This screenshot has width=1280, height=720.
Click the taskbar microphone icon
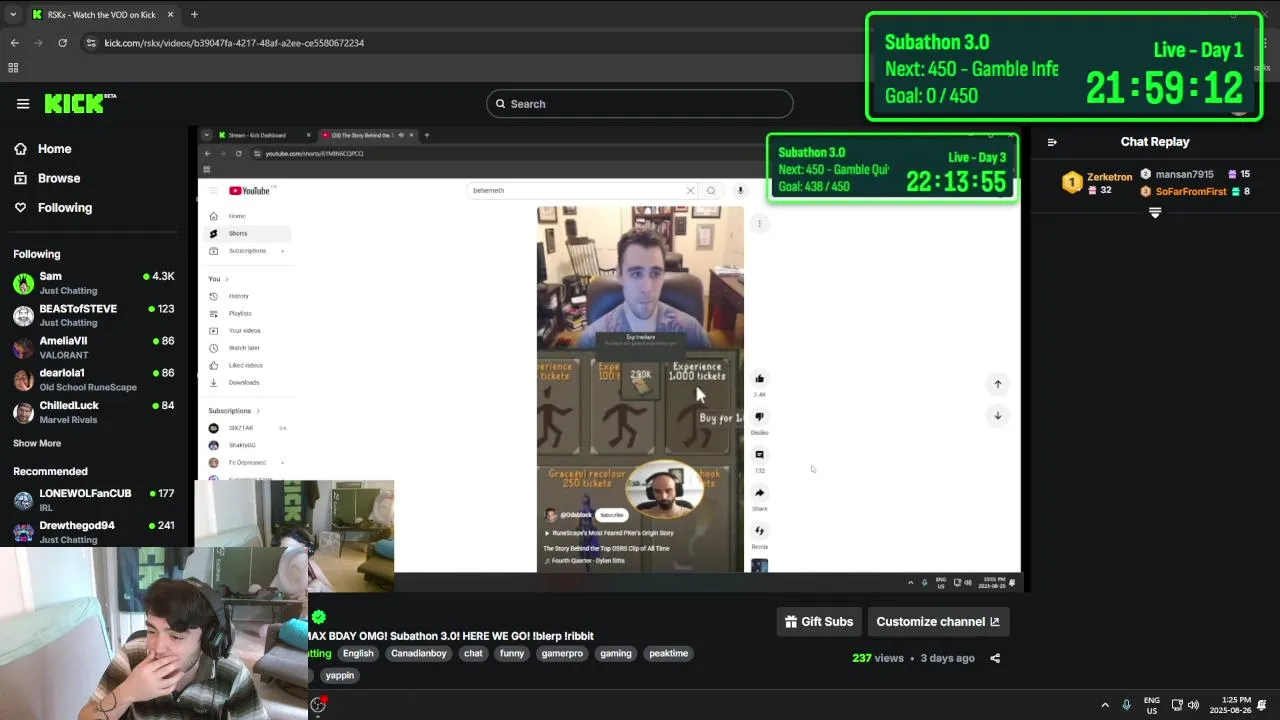point(1126,705)
